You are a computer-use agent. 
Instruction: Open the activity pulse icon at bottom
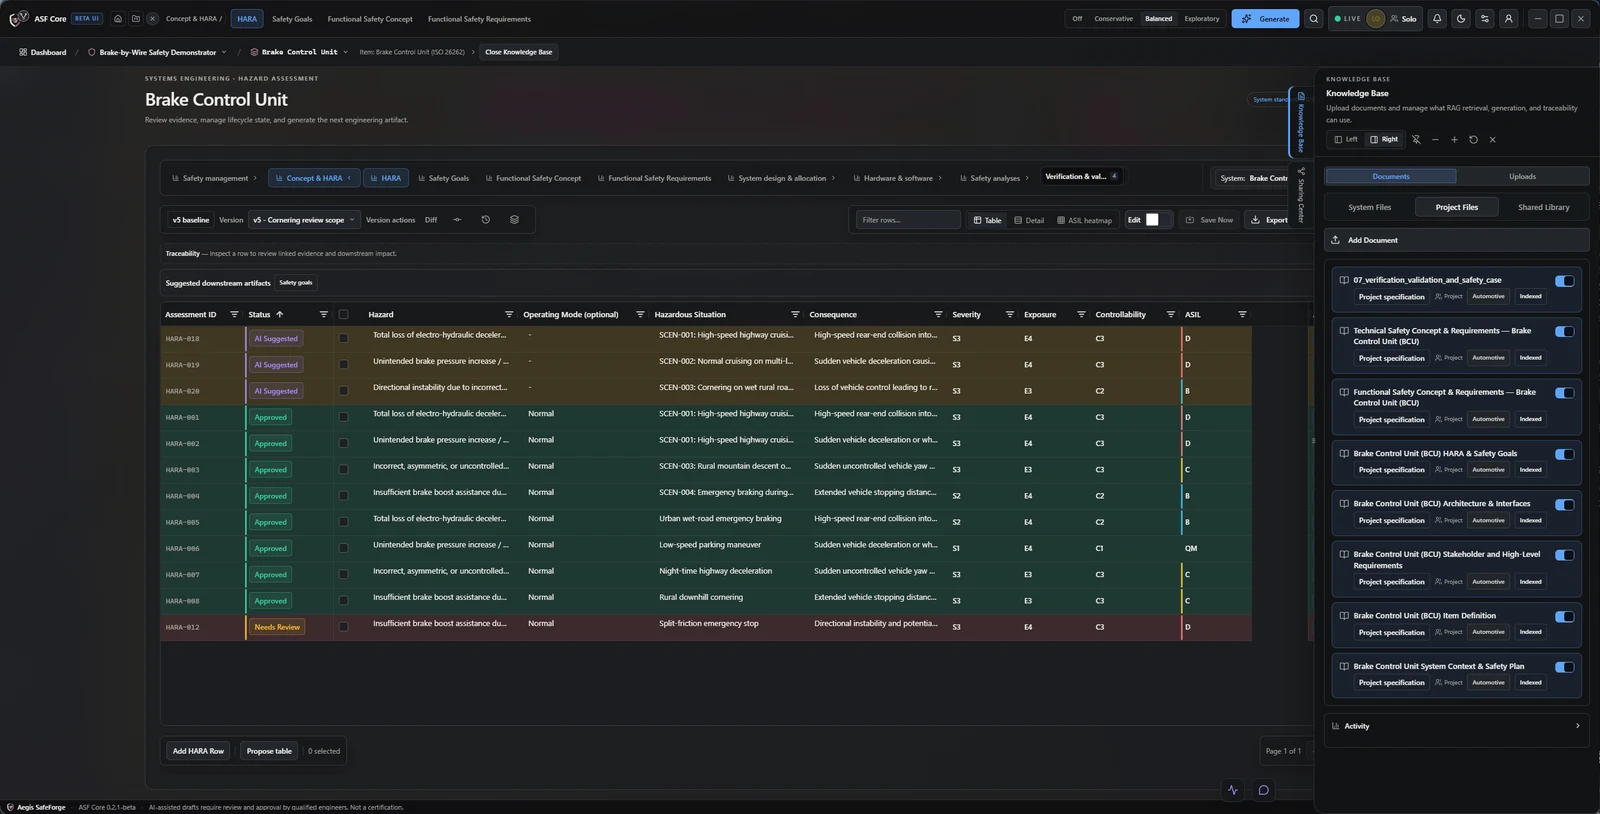[1232, 790]
